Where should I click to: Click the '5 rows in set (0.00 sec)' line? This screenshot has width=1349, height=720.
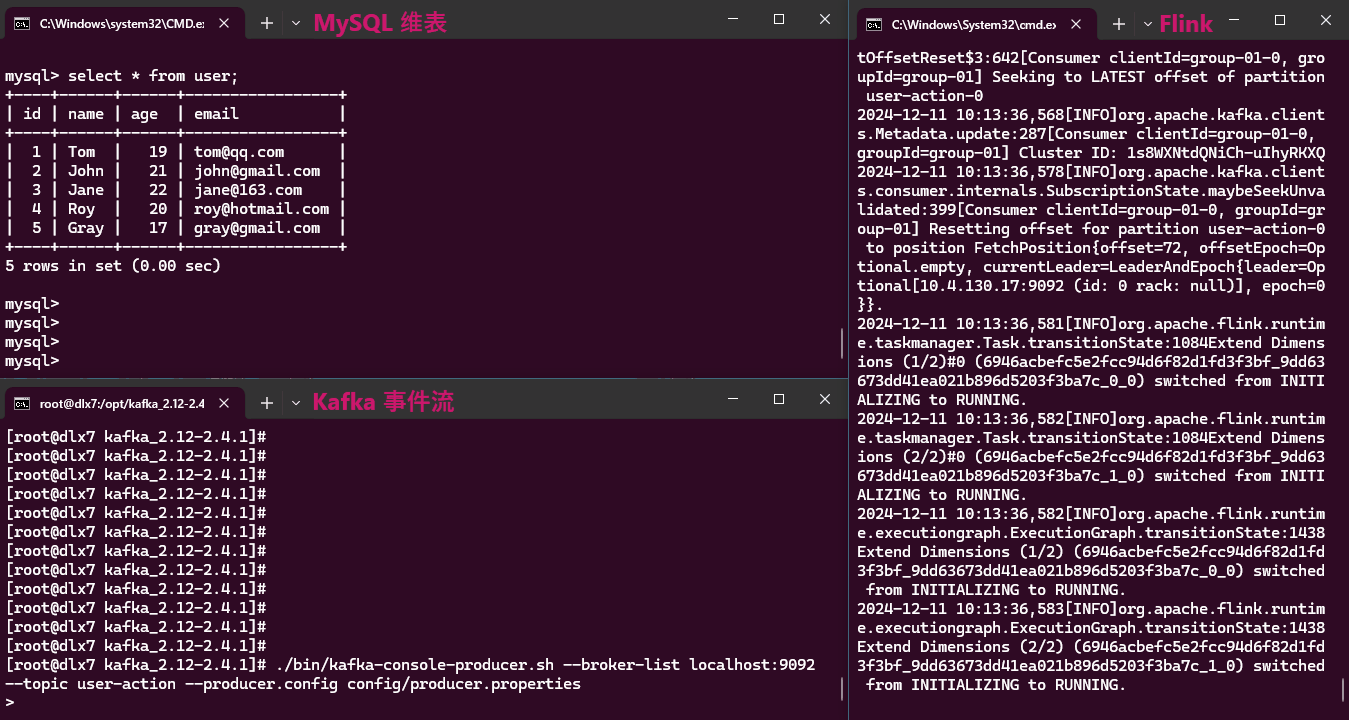click(x=113, y=266)
